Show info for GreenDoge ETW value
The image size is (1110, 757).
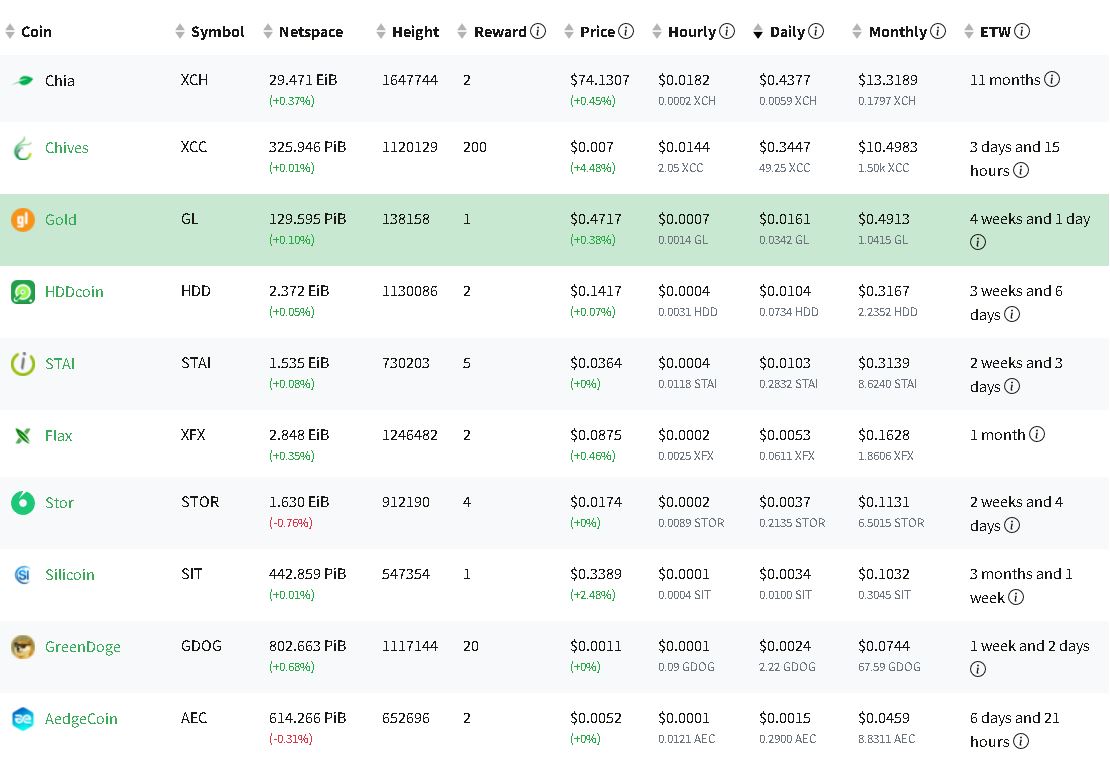point(978,669)
